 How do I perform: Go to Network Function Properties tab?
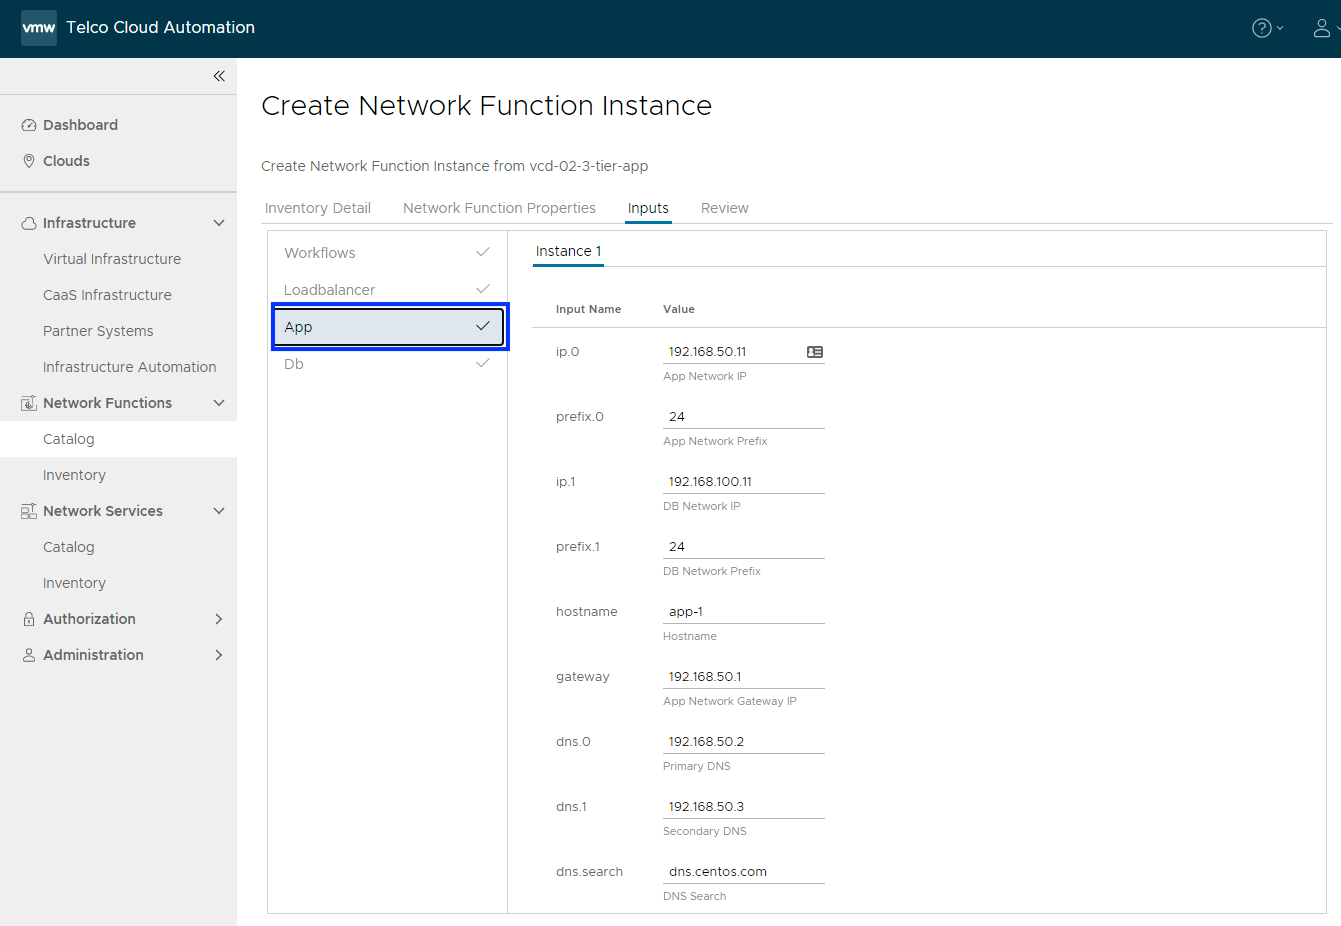tap(499, 208)
